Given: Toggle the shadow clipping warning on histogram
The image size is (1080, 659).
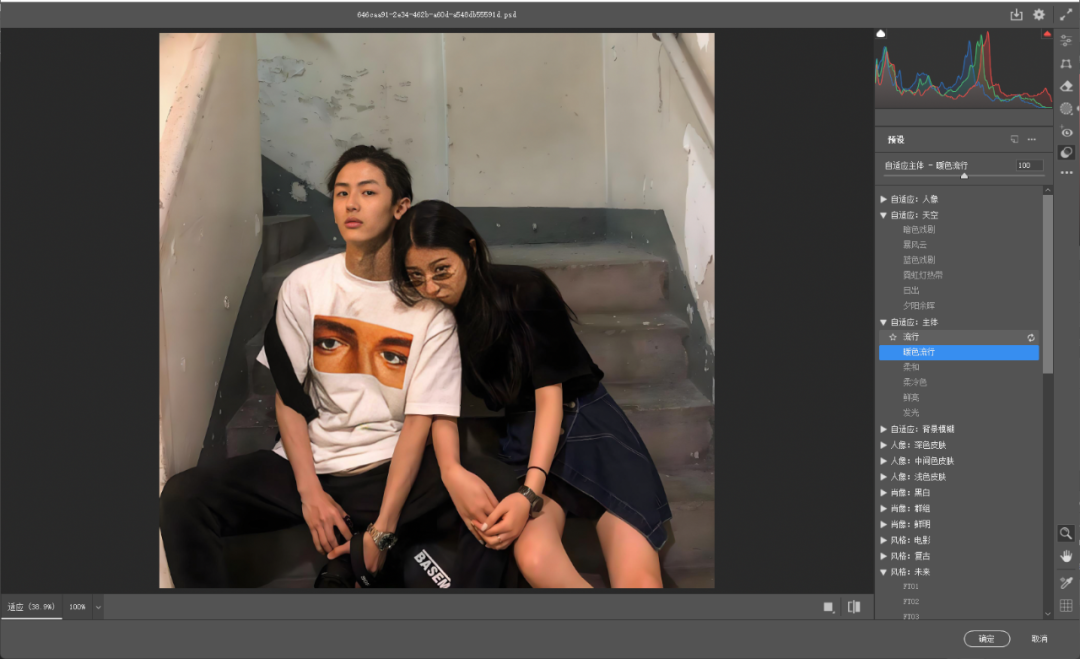Looking at the screenshot, I should coord(881,34).
